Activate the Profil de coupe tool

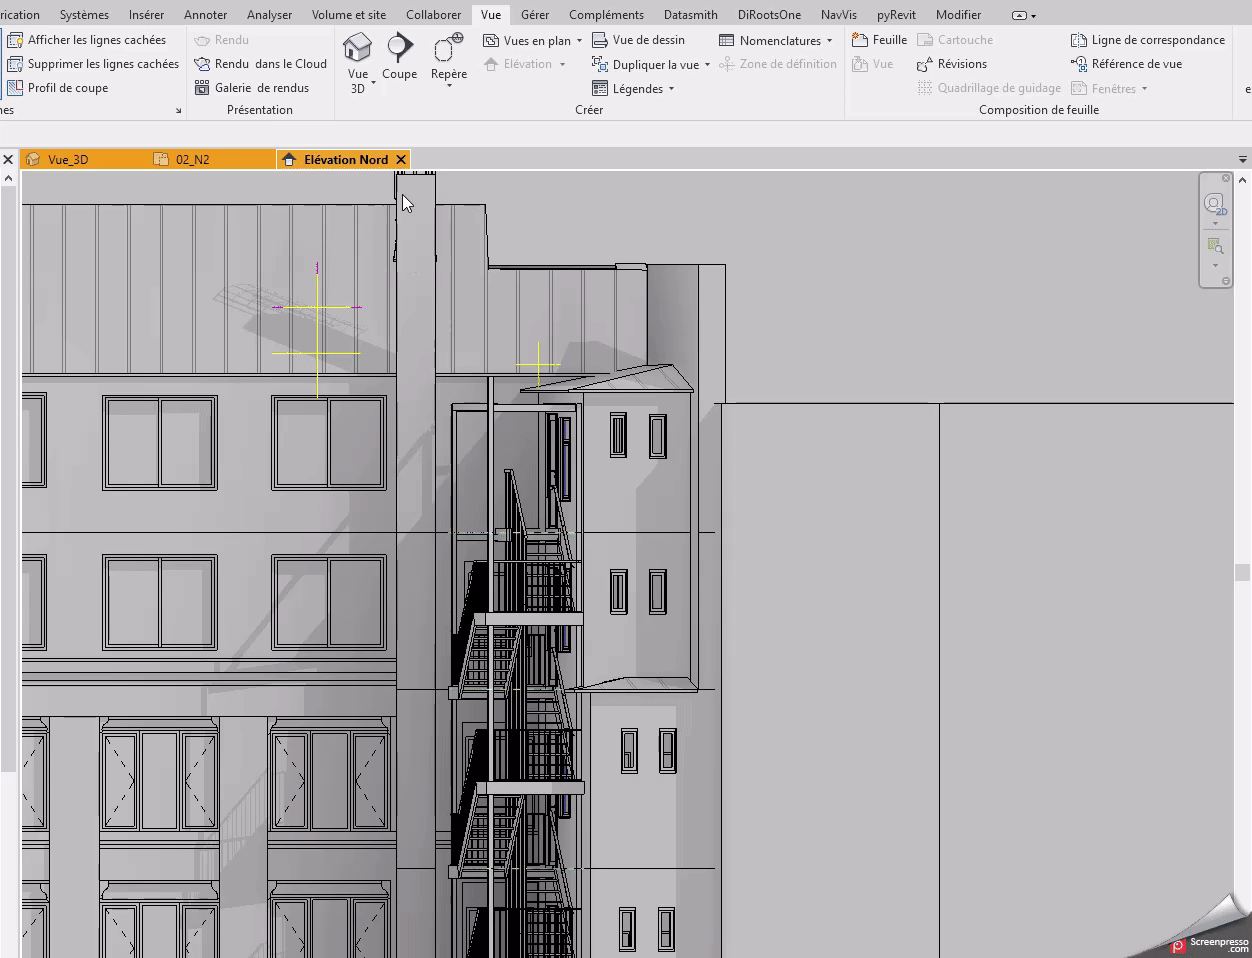pos(57,88)
